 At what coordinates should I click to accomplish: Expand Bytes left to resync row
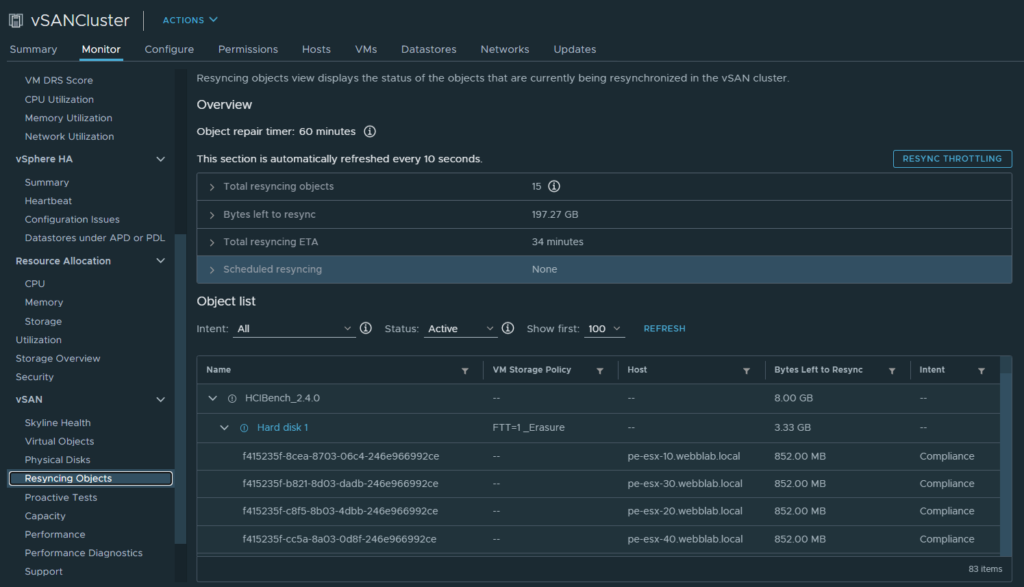(212, 215)
